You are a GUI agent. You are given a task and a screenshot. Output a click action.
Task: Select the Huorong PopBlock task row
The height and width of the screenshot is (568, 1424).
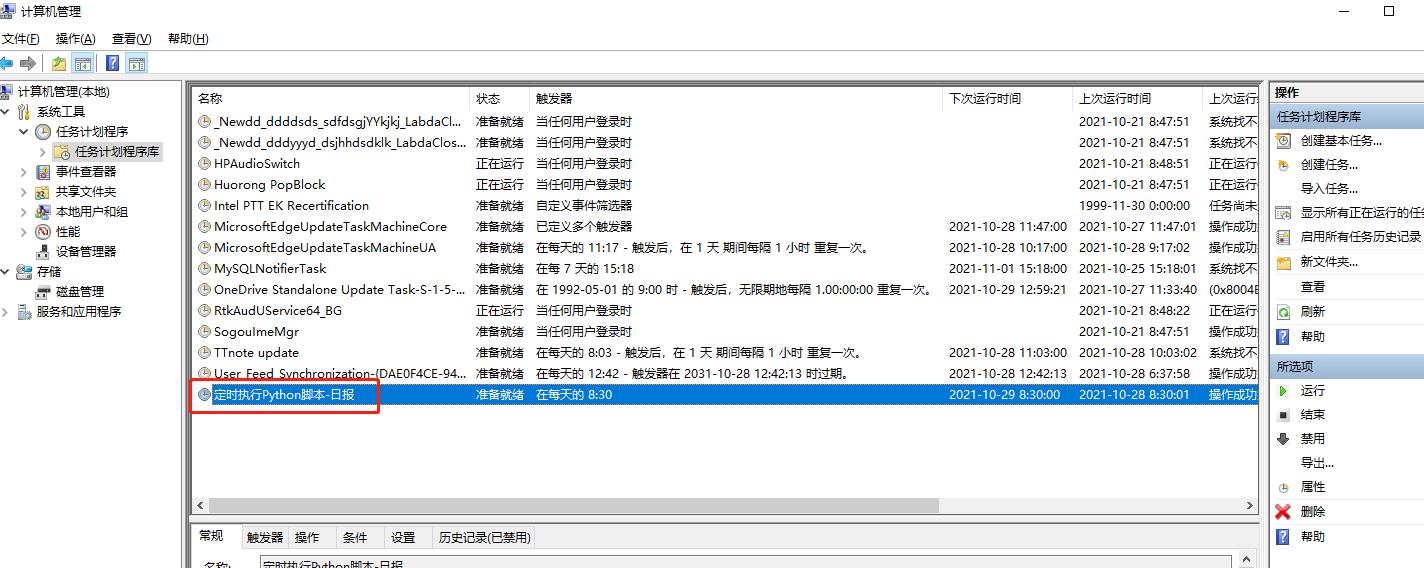[x=725, y=185]
